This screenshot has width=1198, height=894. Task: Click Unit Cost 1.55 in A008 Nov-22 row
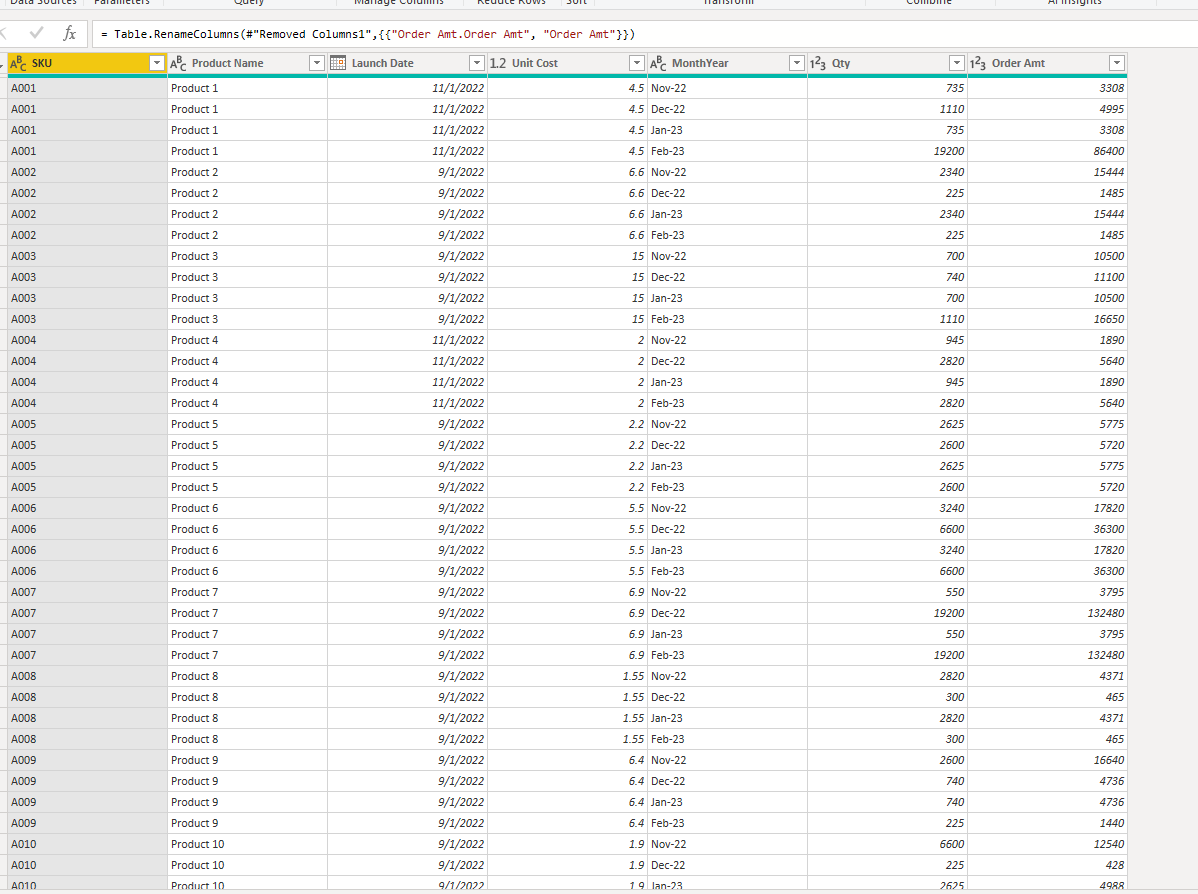point(567,676)
